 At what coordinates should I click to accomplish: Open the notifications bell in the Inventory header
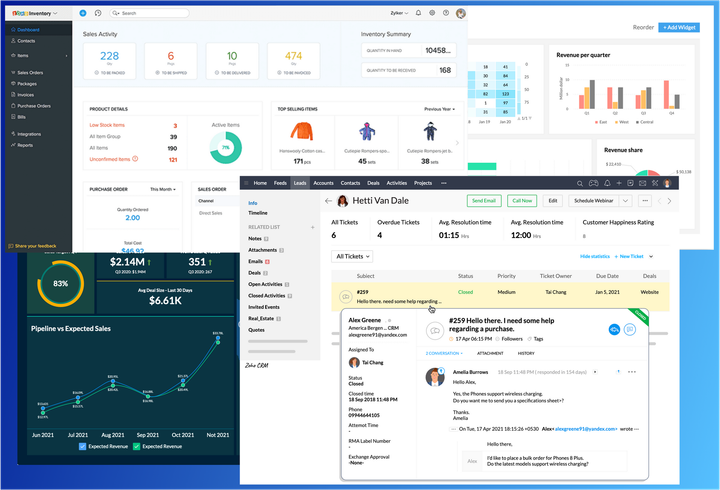click(x=418, y=13)
